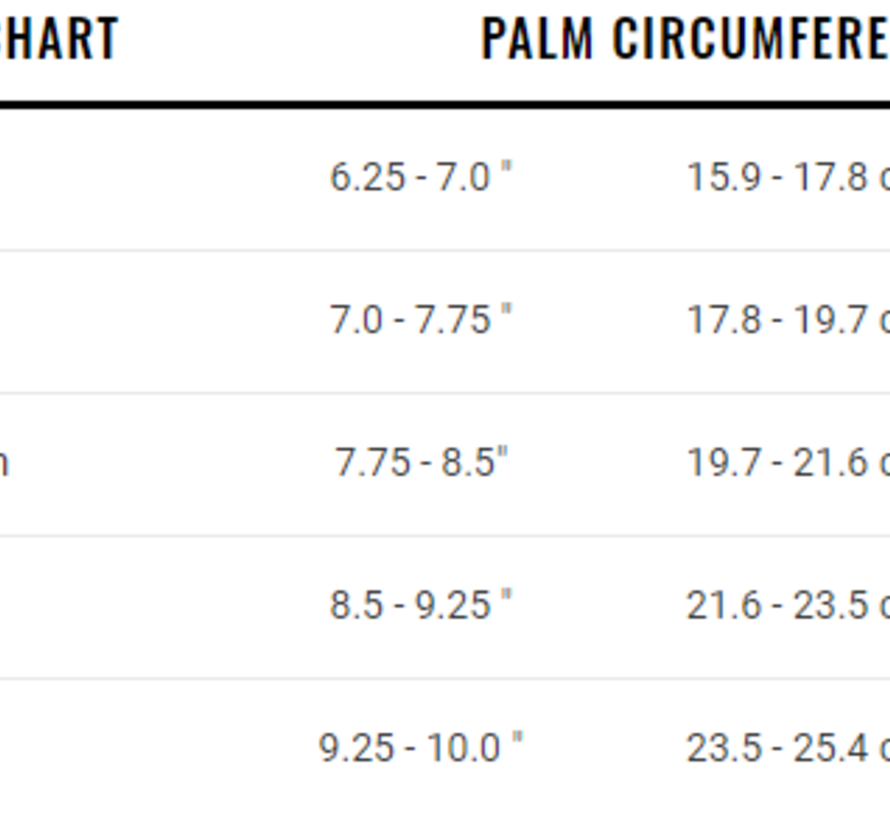Click the PALM CIRCUMFERENCE column header
This screenshot has width=890, height=820.
(685, 39)
